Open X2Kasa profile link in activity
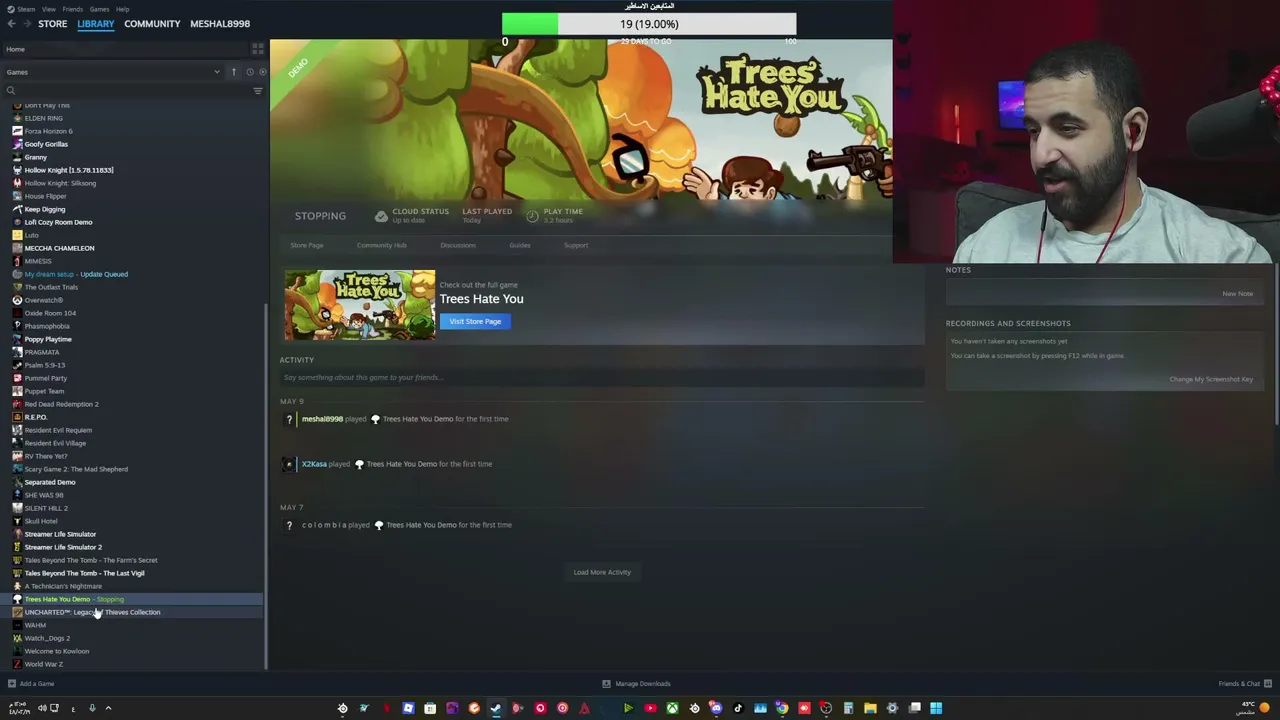This screenshot has height=720, width=1280. 314,464
